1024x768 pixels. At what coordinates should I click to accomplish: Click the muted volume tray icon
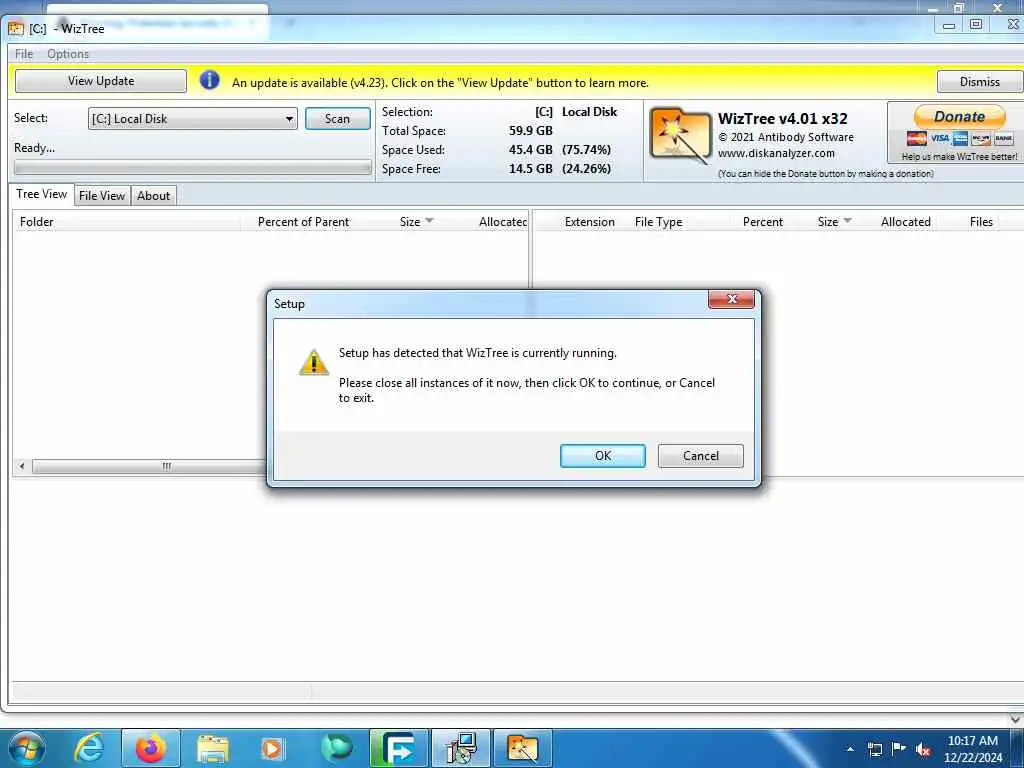pyautogui.click(x=923, y=750)
